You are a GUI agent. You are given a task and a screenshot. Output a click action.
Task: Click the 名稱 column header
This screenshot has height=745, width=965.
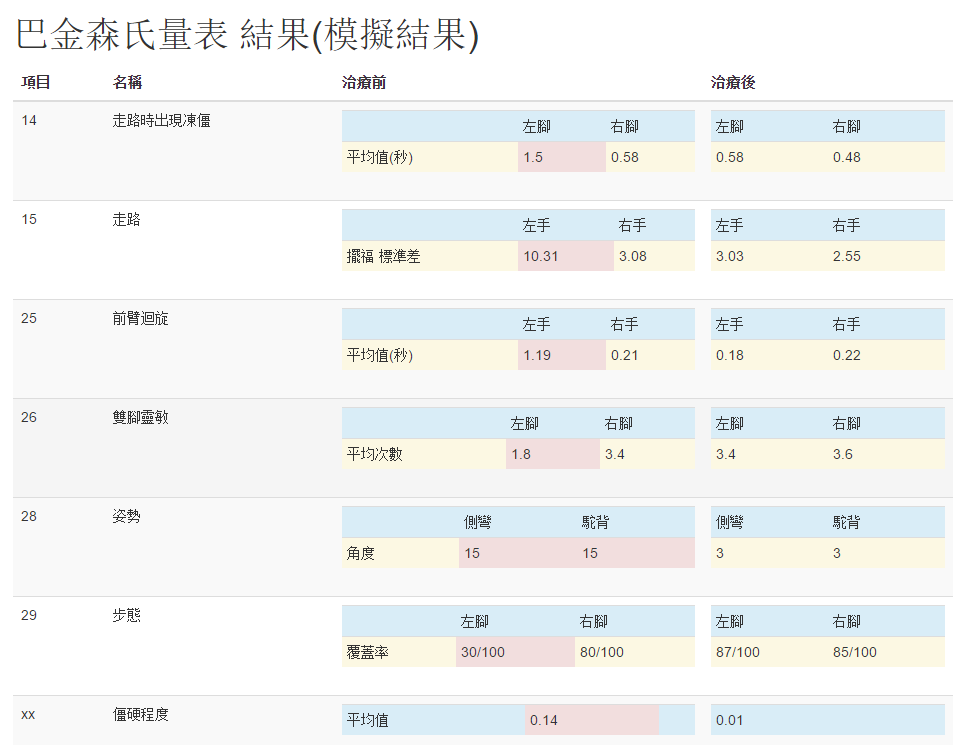pos(127,83)
